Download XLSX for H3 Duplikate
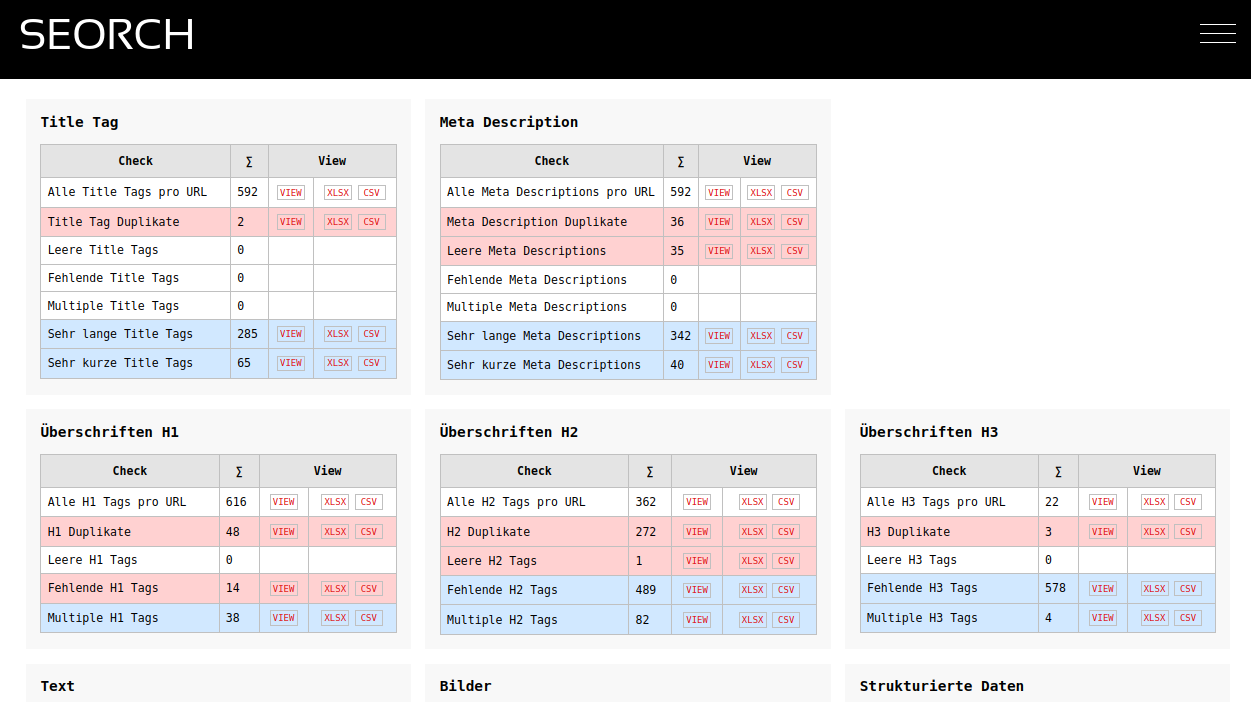The width and height of the screenshot is (1251, 702). point(1155,532)
